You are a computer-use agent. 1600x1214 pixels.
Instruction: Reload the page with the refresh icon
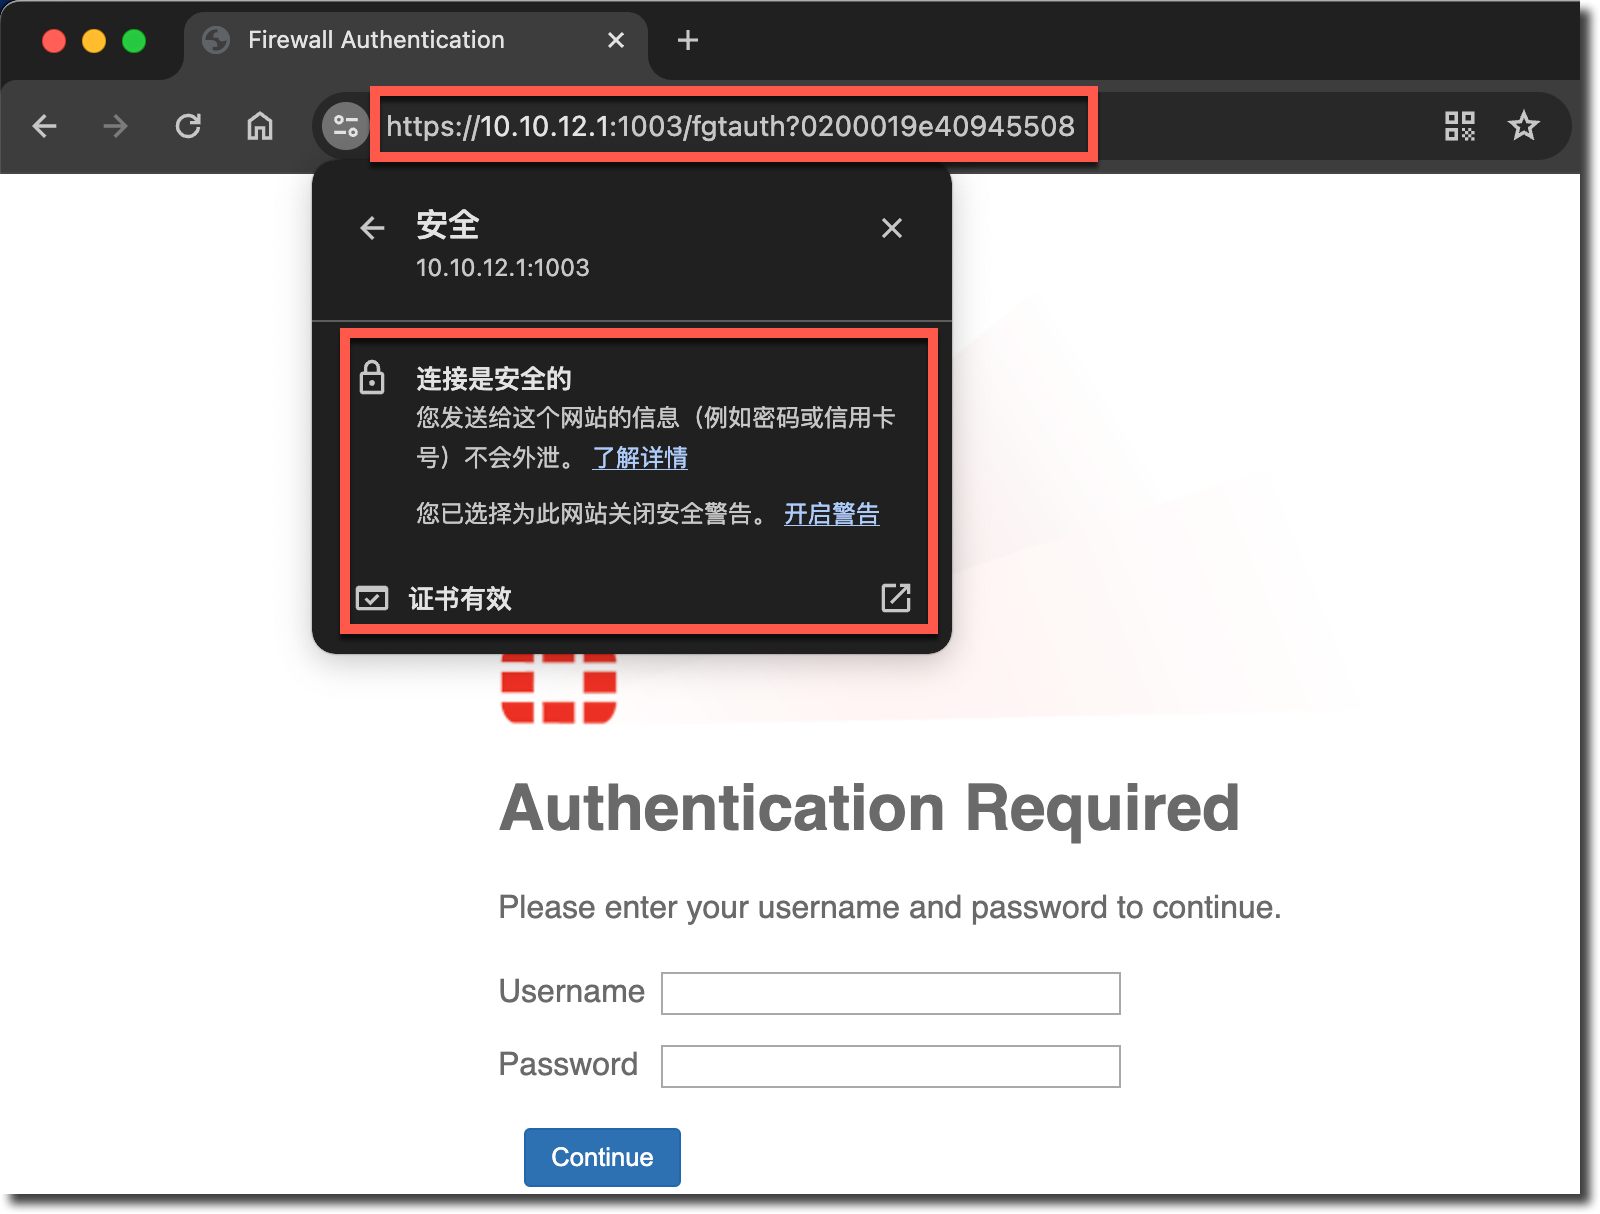click(x=188, y=126)
